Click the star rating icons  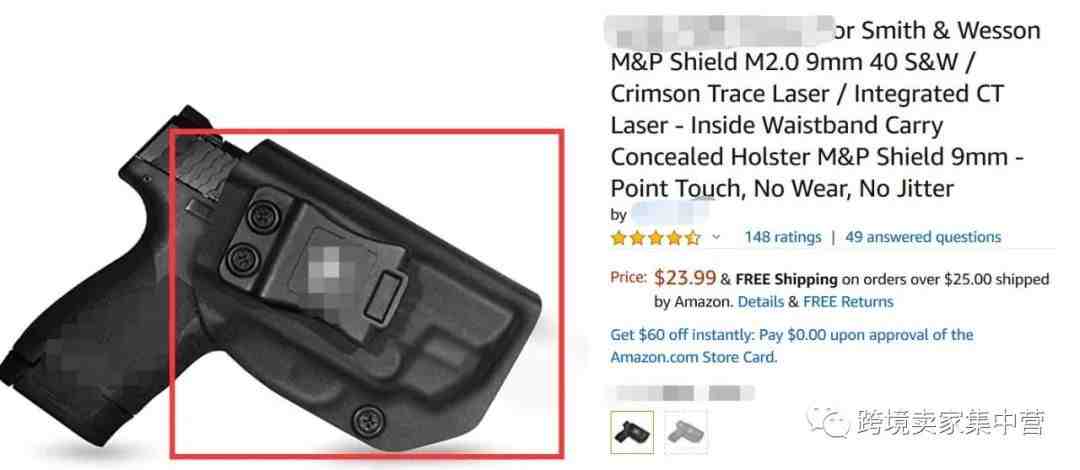tap(656, 238)
